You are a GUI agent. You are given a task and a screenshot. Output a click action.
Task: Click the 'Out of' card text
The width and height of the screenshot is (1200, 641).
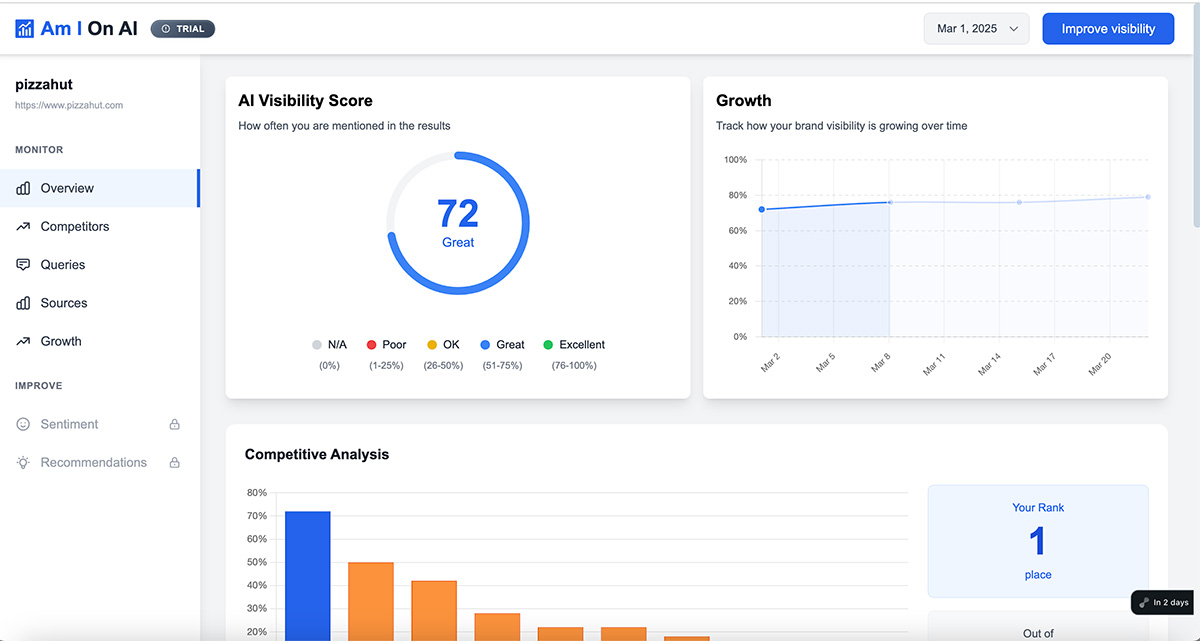click(1038, 633)
